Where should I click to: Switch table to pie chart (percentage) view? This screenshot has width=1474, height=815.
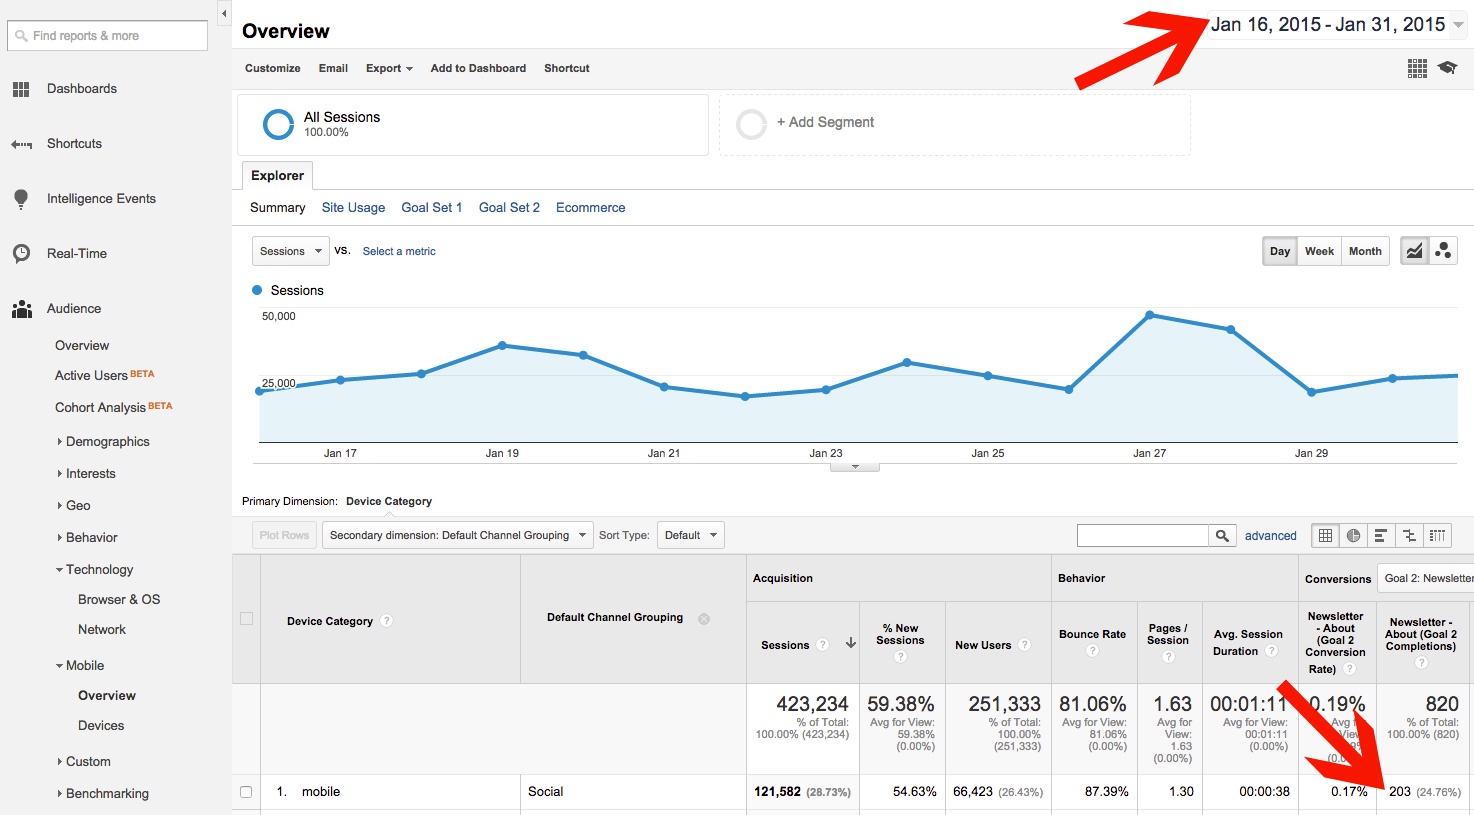1353,536
